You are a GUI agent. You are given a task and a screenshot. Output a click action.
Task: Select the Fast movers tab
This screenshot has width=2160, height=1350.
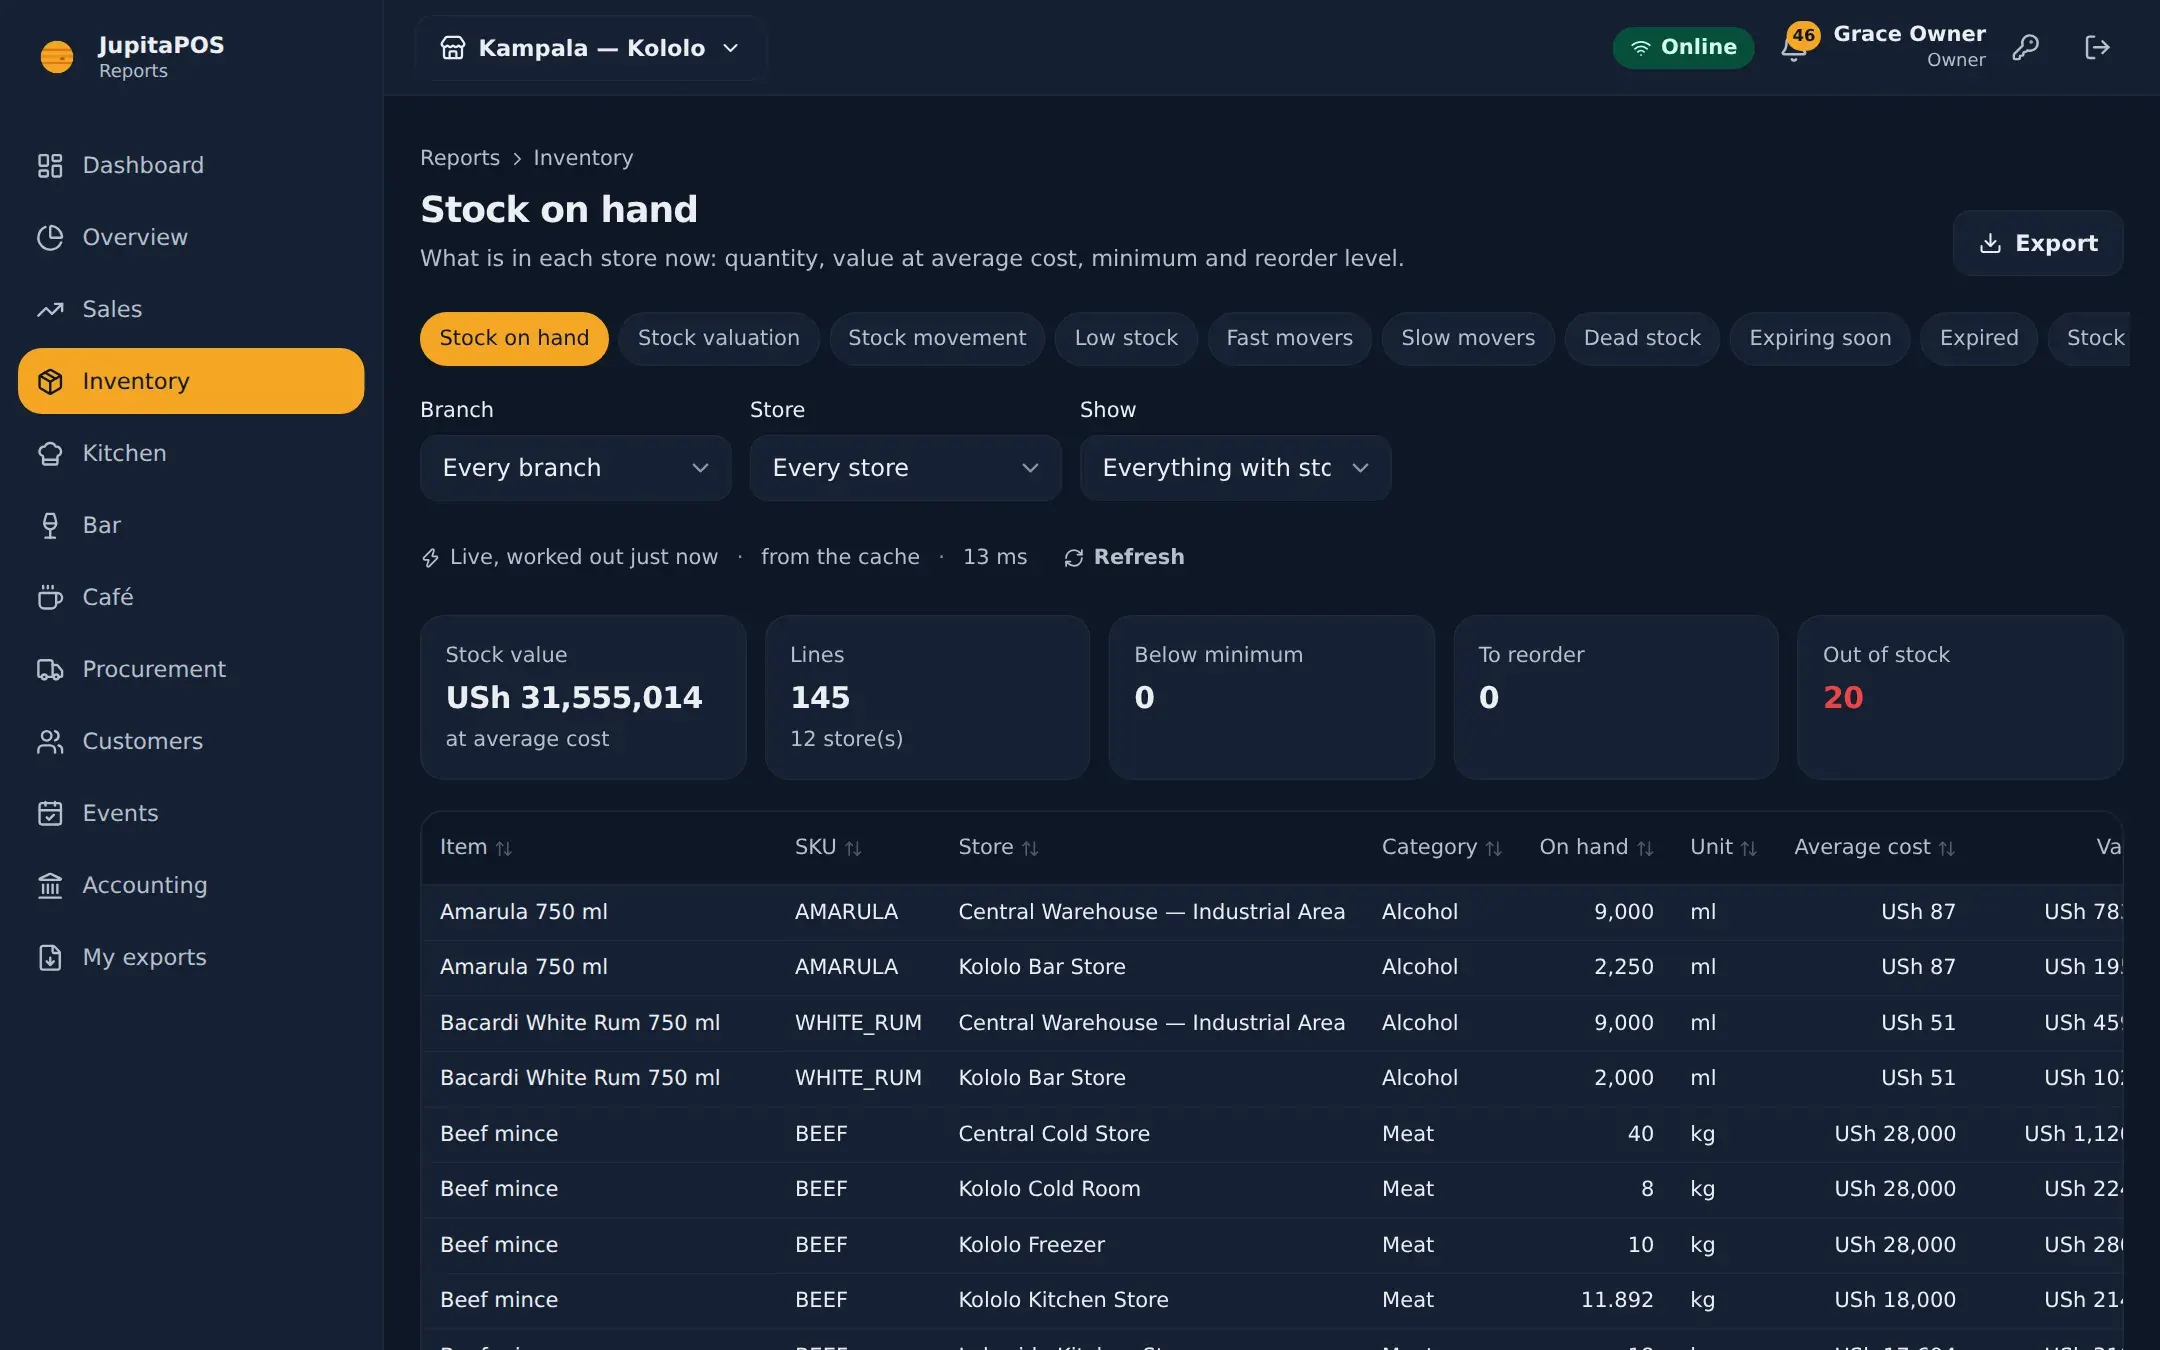tap(1290, 338)
